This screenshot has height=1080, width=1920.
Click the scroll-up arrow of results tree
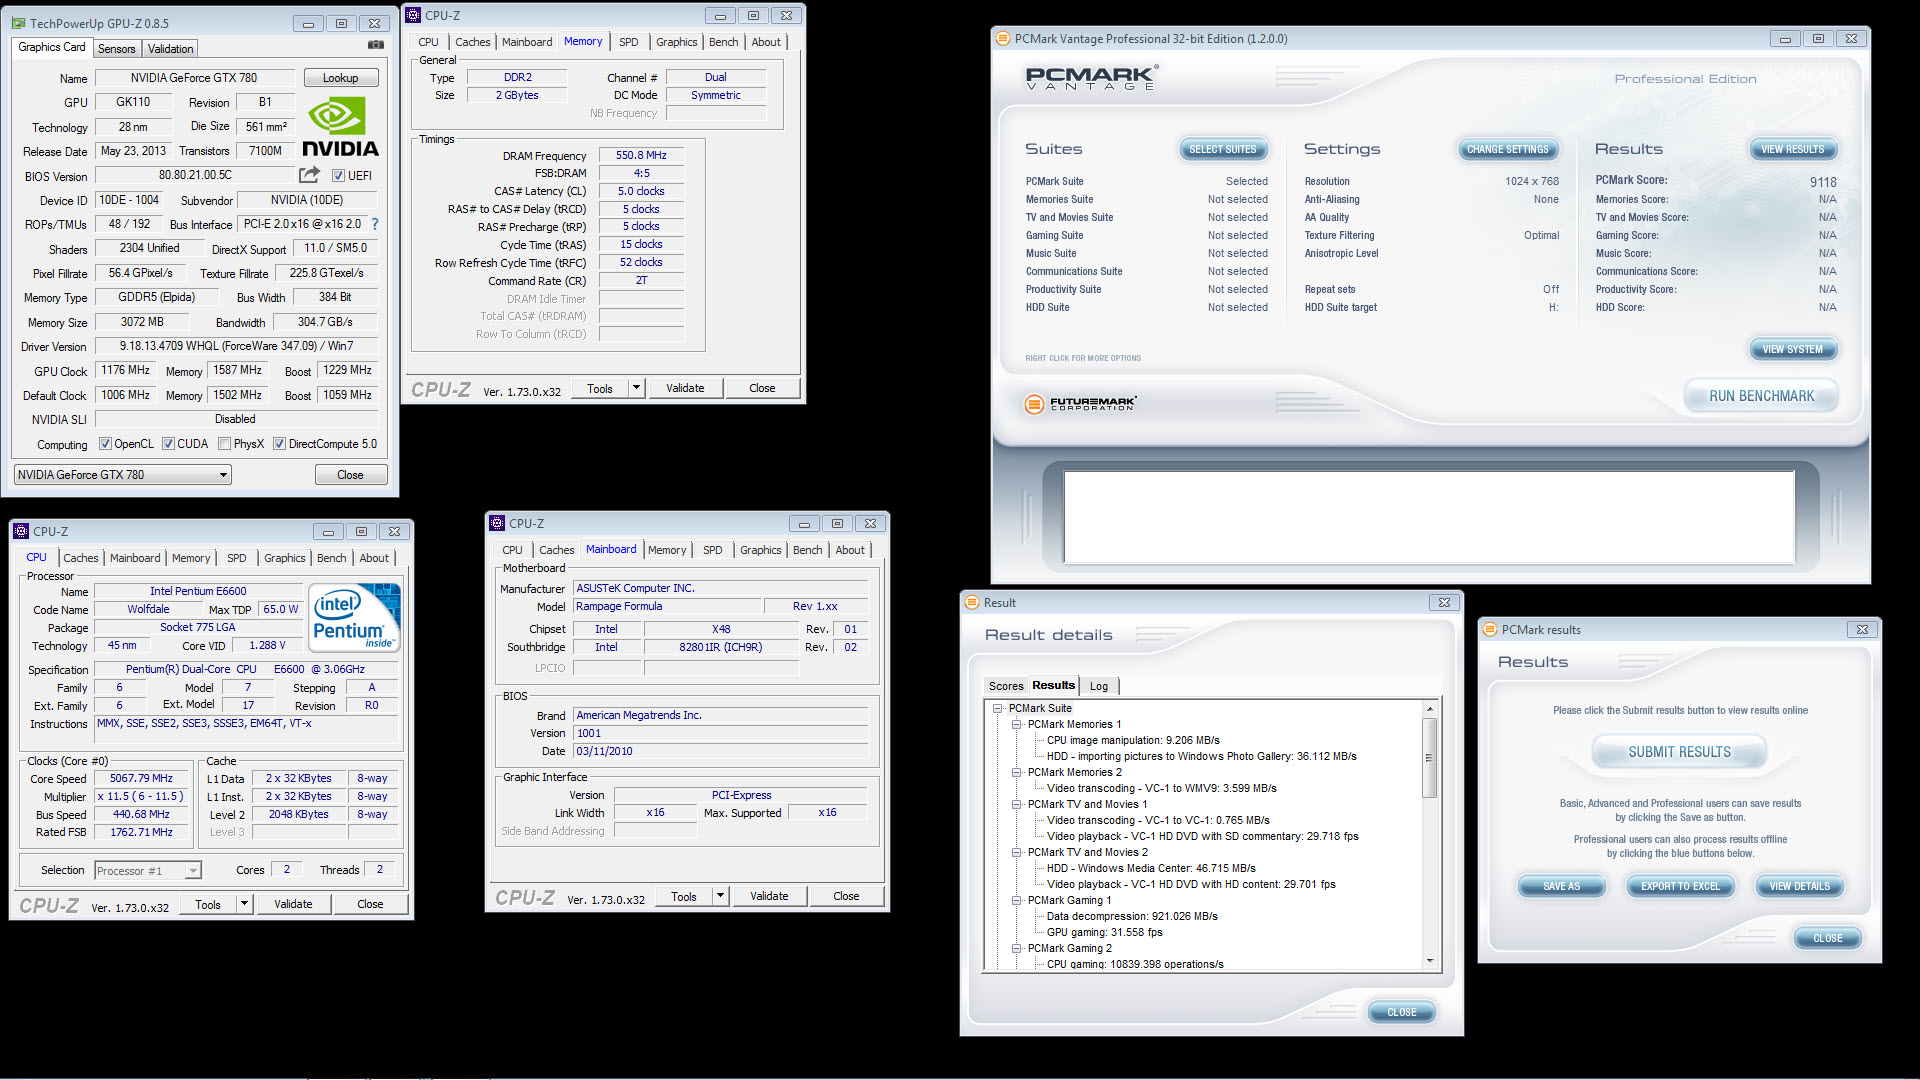click(1429, 709)
